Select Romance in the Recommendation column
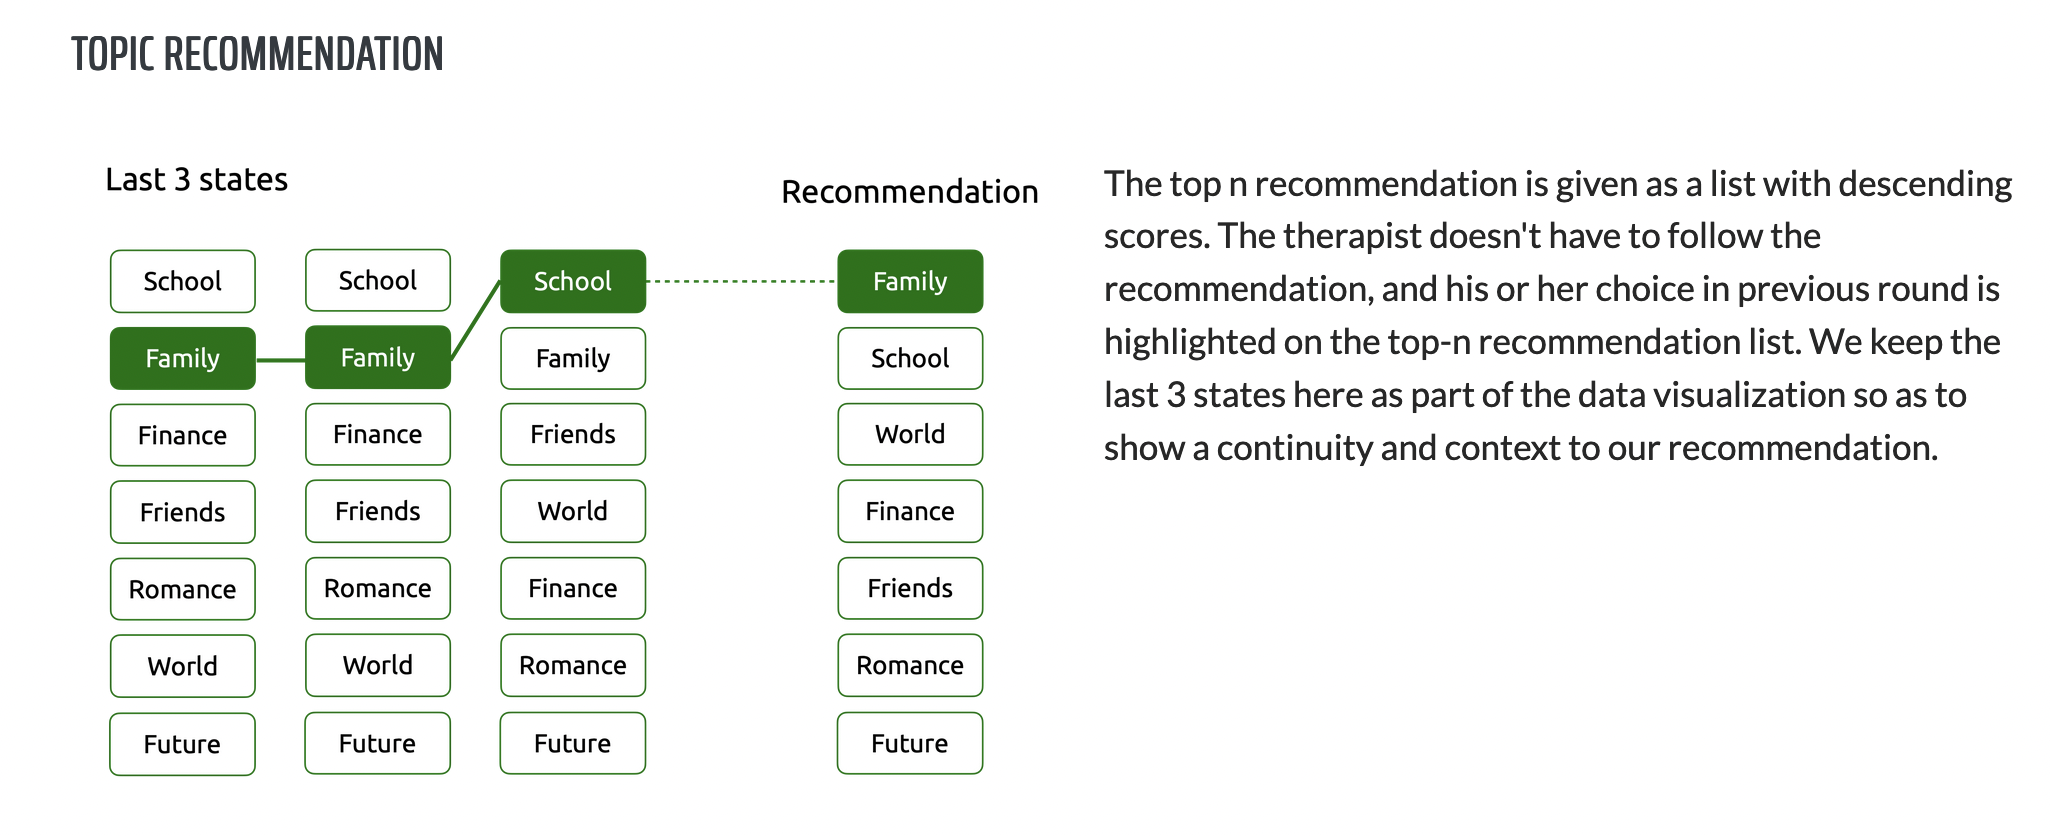2050x836 pixels. 910,665
